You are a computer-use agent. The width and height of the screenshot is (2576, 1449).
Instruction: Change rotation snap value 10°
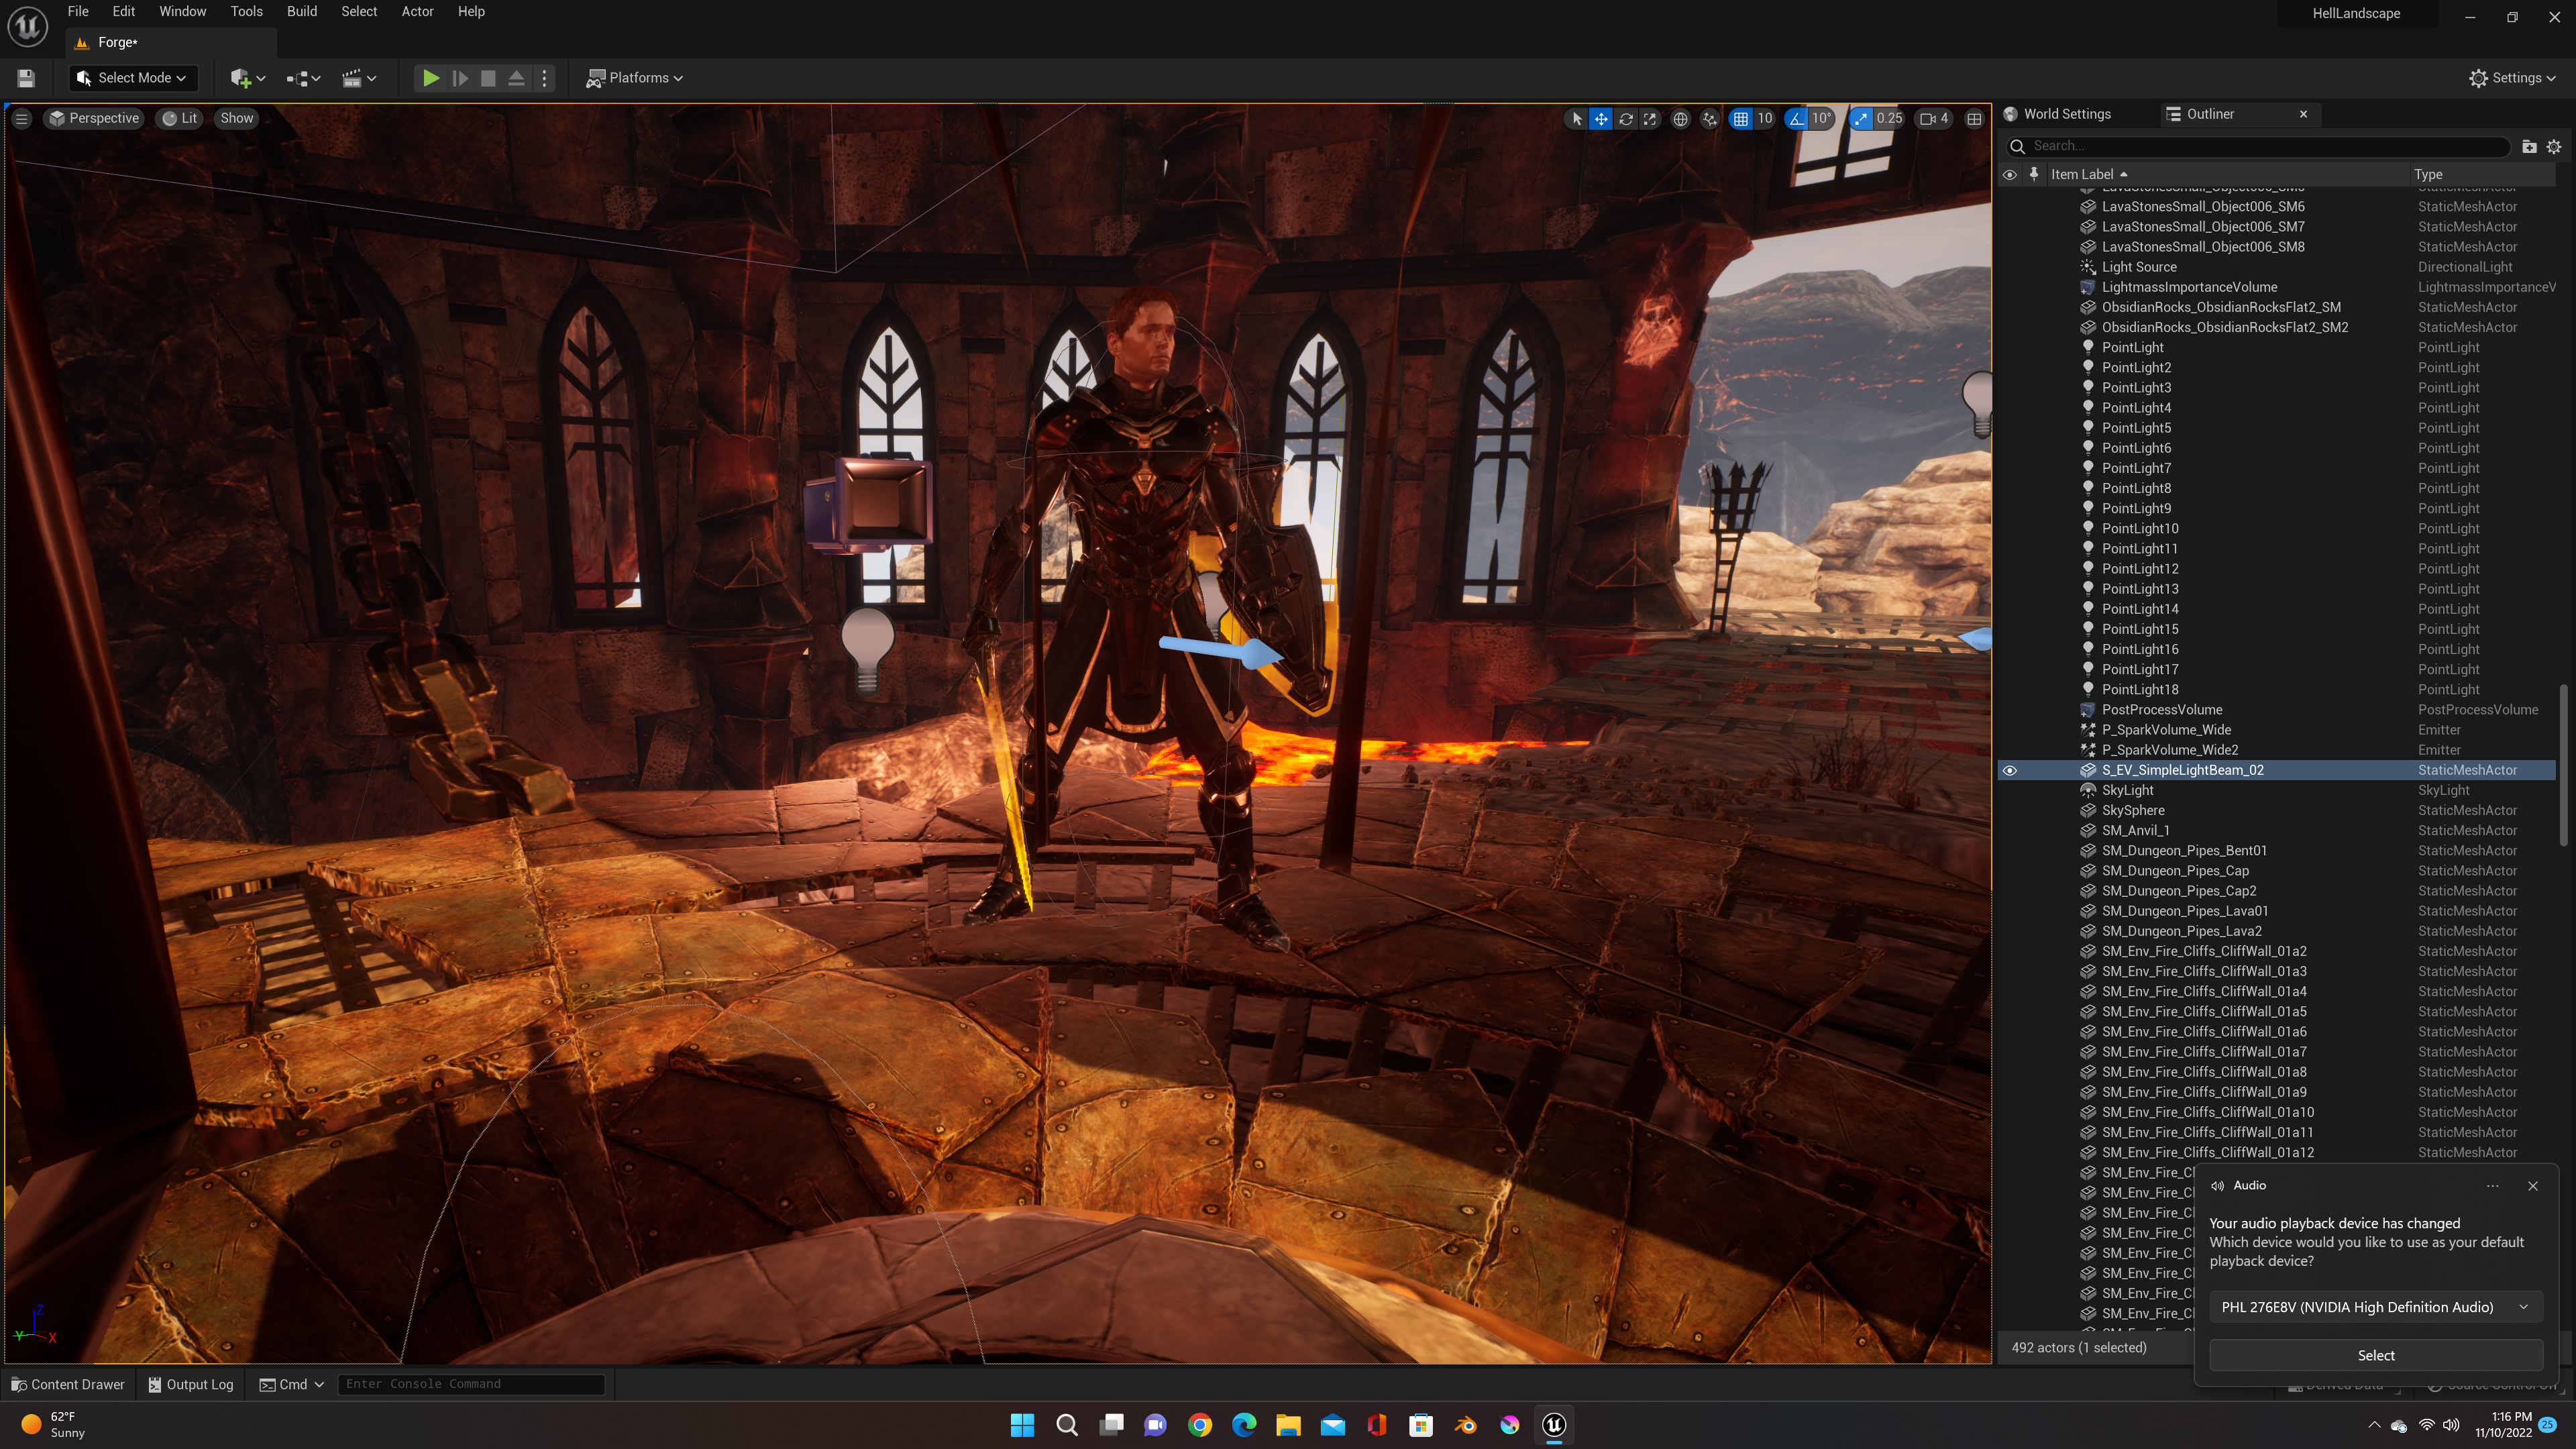[x=1822, y=119]
